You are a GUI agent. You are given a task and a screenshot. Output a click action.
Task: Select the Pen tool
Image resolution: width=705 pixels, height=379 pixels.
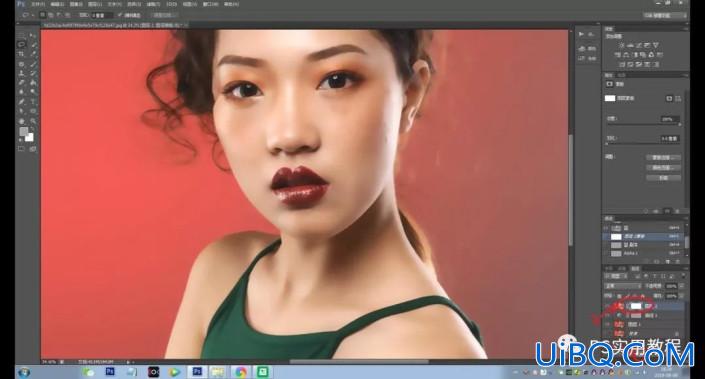point(21,102)
